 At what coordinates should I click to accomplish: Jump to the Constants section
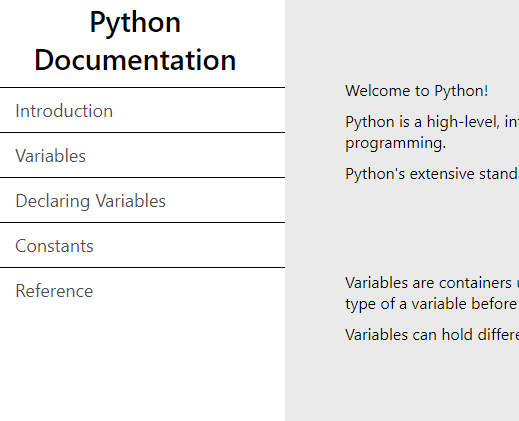(x=142, y=246)
